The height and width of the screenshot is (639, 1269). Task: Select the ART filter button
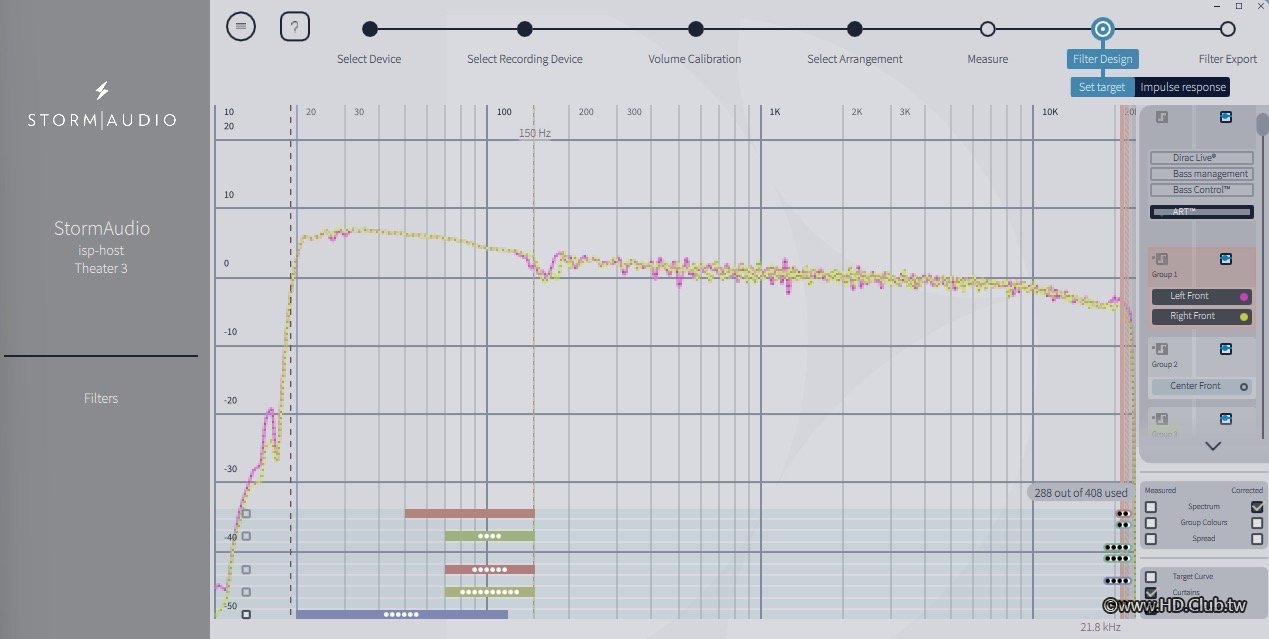point(1201,212)
